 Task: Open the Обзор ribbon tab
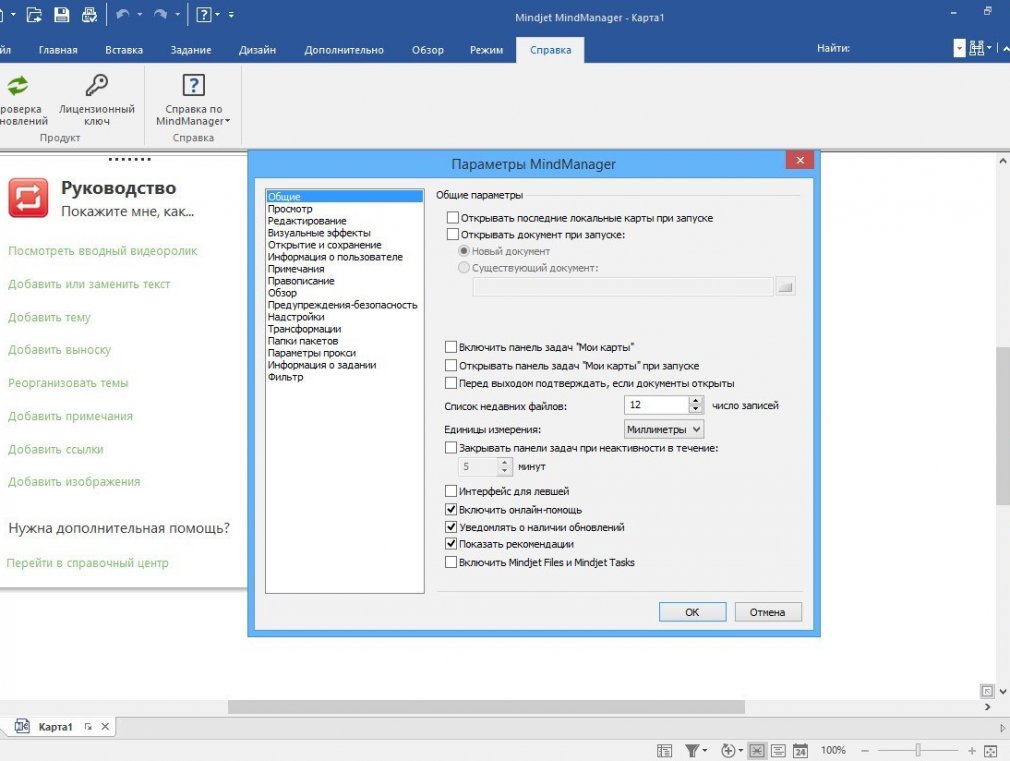coord(428,50)
